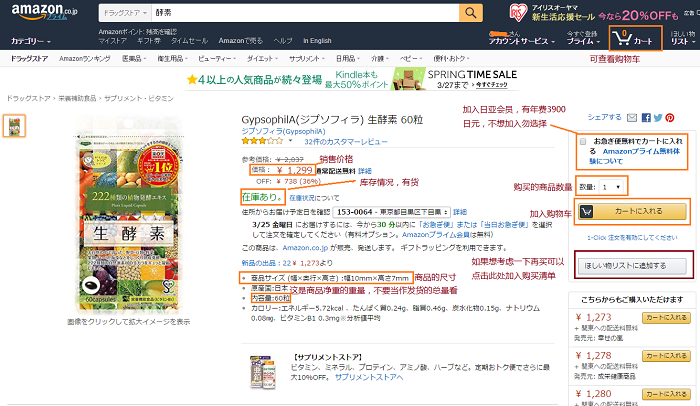Open the サプリメントストアへ link

tap(369, 377)
